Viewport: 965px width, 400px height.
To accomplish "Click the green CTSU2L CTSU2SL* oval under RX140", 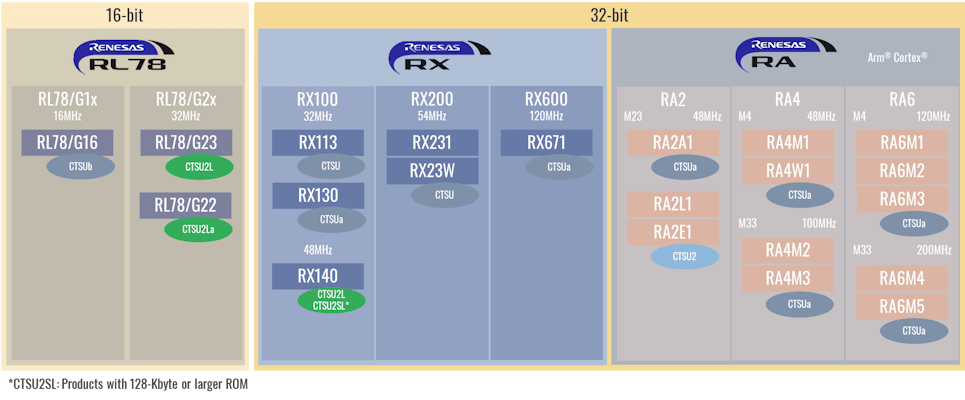I will click(332, 300).
